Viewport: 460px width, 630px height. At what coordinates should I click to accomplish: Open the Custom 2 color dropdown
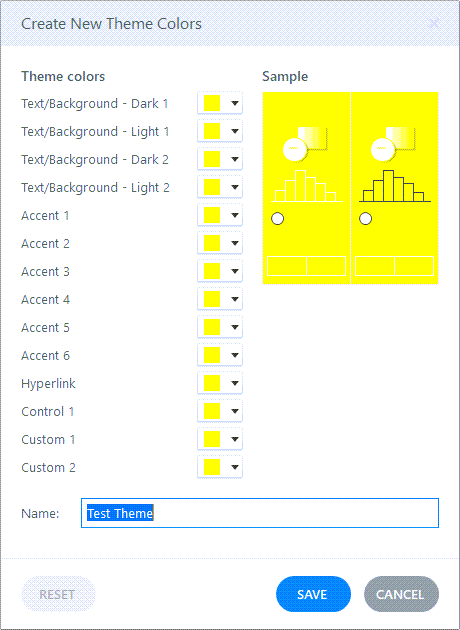click(220, 467)
